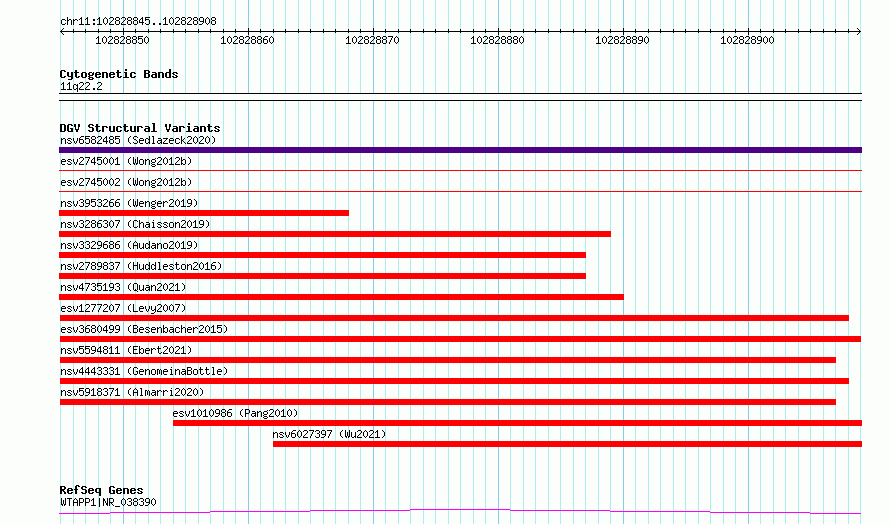Click the nsv6582485 (Sedlazeck2020) label
This screenshot has height=524, width=890.
pos(138,140)
